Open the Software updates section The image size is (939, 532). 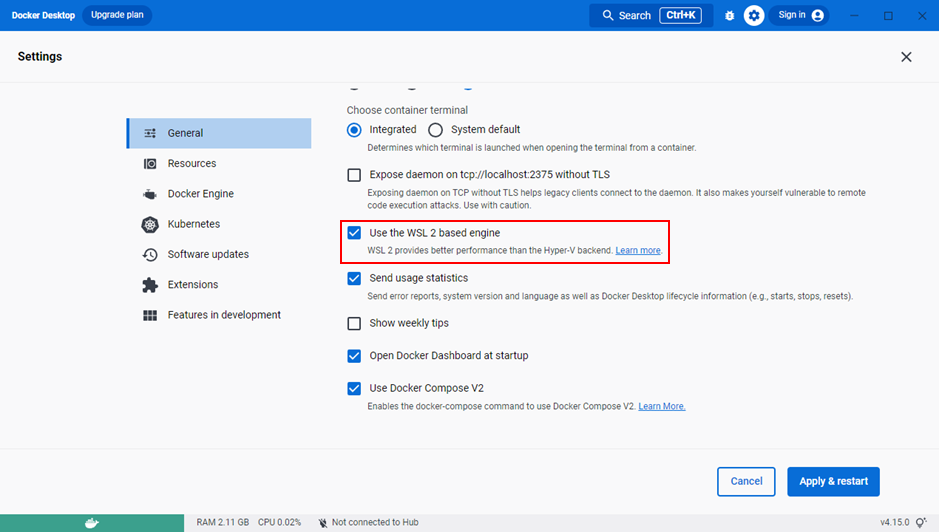(x=219, y=255)
